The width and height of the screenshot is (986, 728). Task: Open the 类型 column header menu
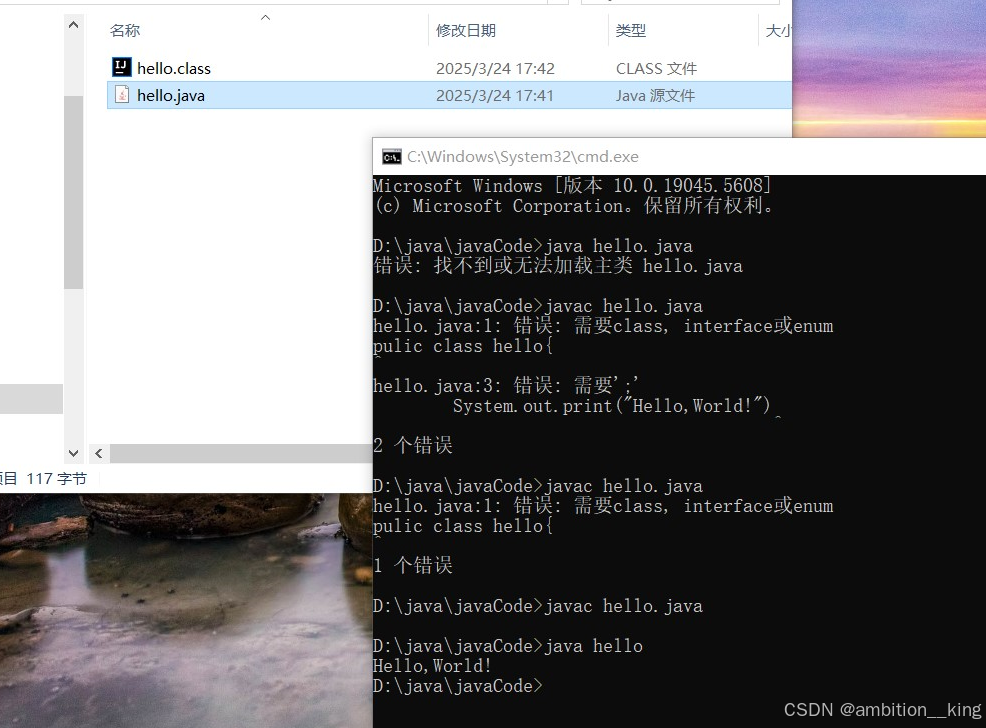[x=631, y=30]
